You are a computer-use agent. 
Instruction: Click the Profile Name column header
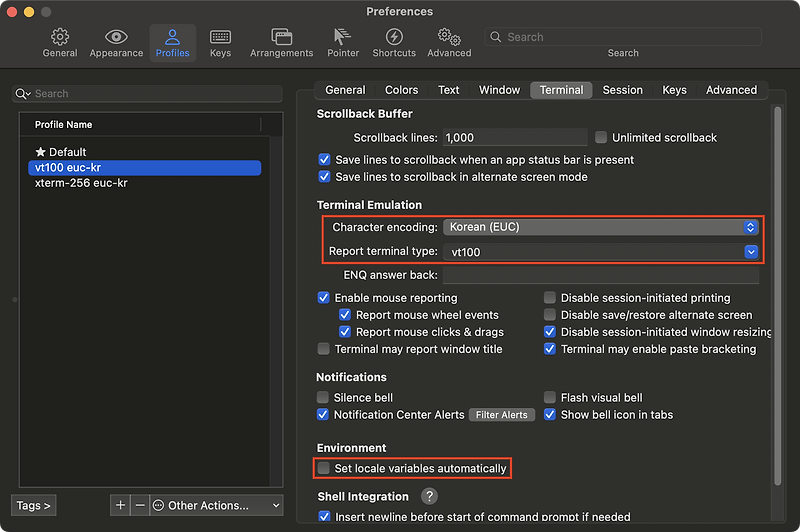[x=140, y=124]
